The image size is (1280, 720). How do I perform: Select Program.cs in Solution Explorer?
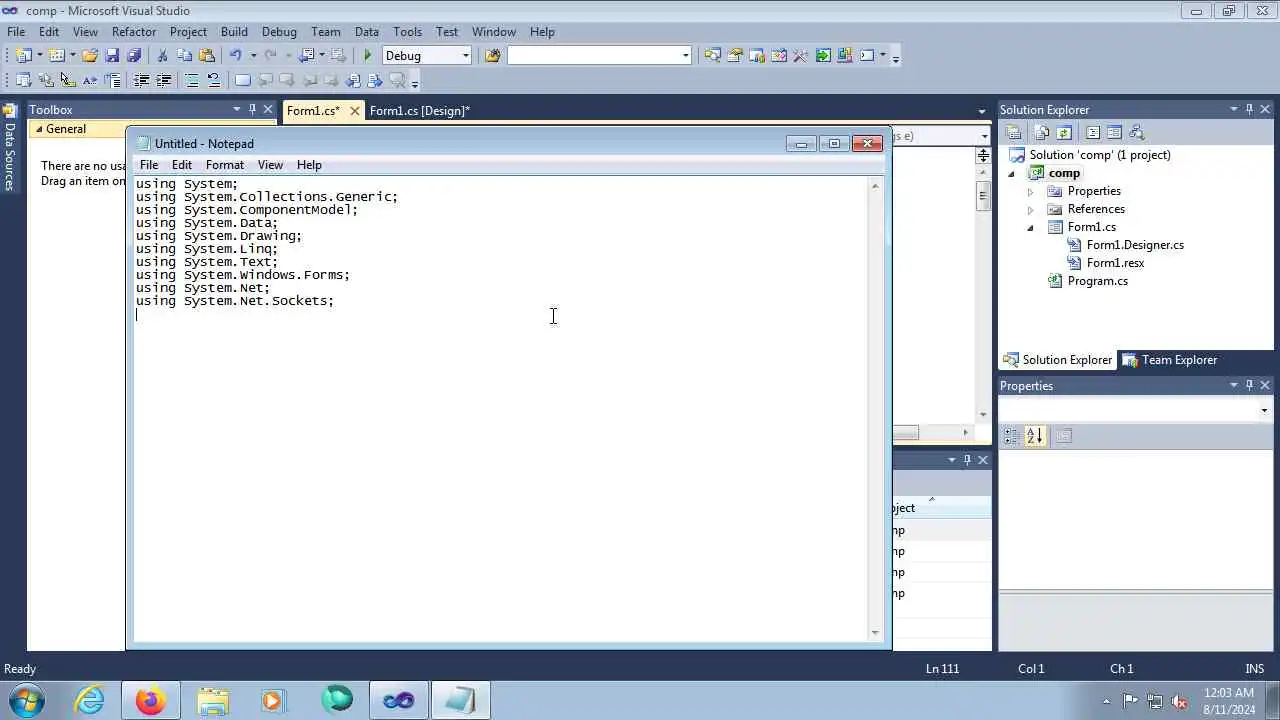tap(1097, 281)
